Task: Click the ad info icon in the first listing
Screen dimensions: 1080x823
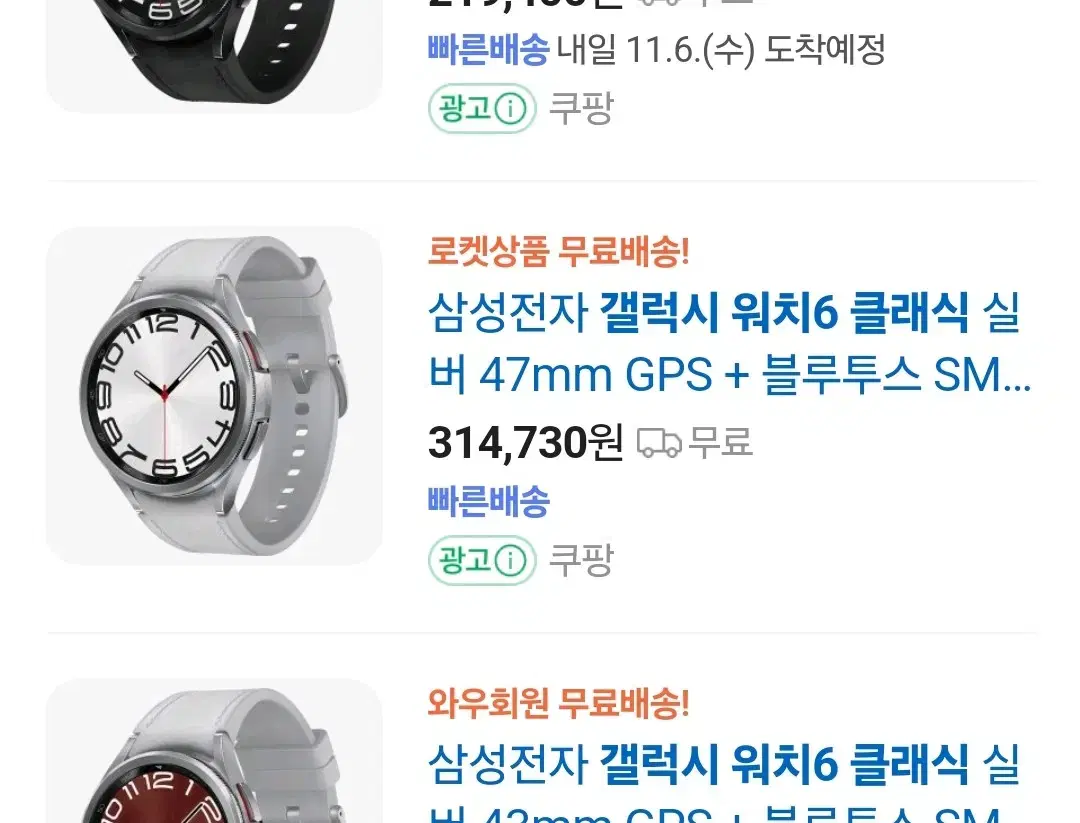Action: click(x=510, y=109)
